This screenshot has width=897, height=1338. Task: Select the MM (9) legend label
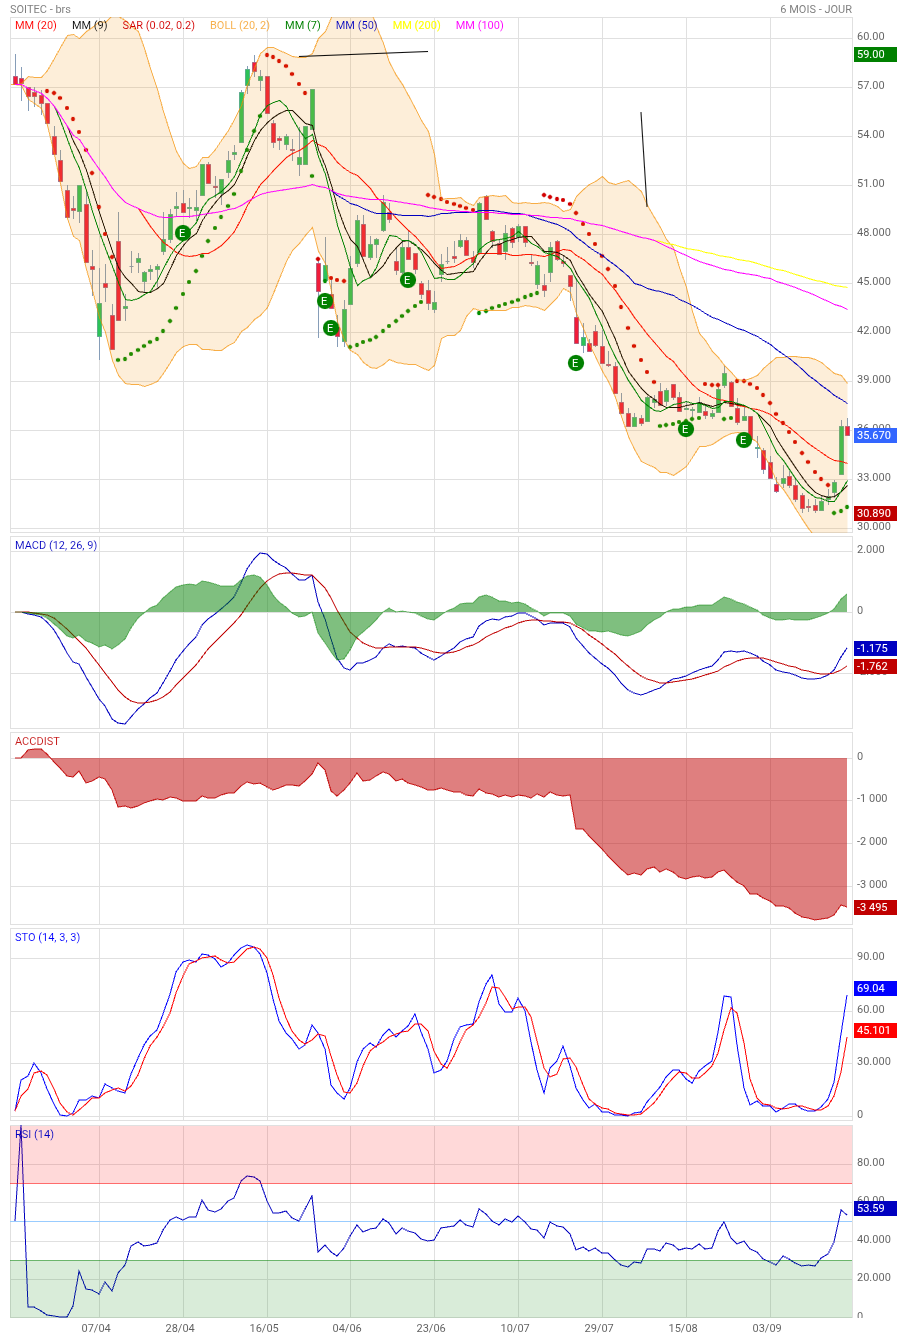(90, 25)
